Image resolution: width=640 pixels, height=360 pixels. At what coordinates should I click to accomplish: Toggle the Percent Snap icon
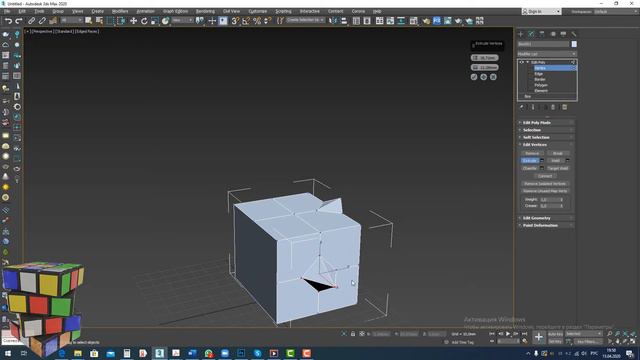pos(257,21)
